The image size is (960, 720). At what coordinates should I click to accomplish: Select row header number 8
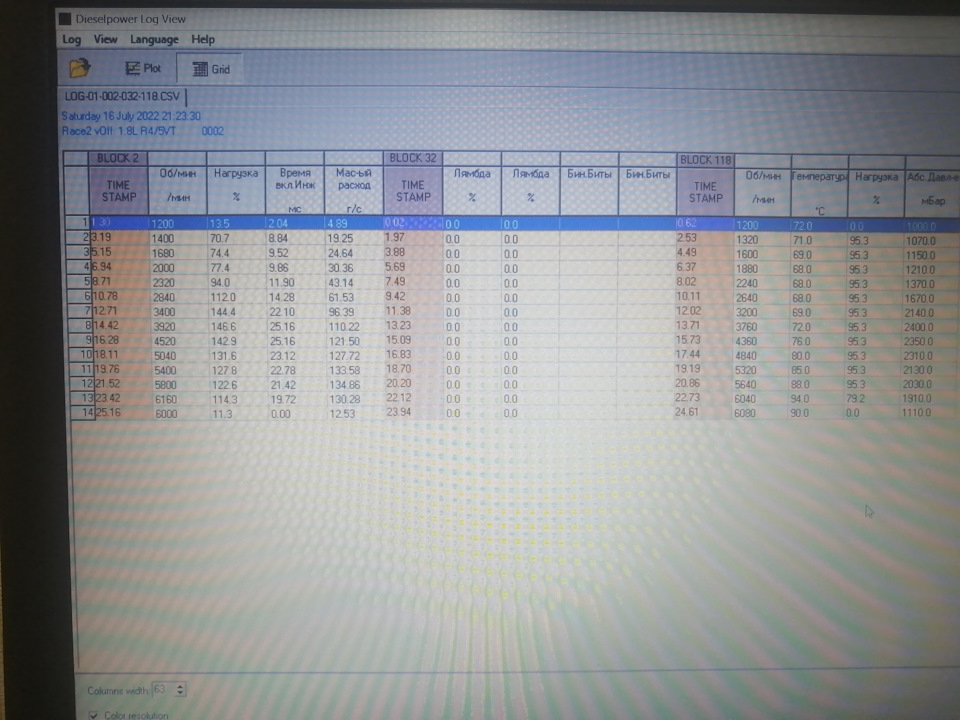pos(79,326)
